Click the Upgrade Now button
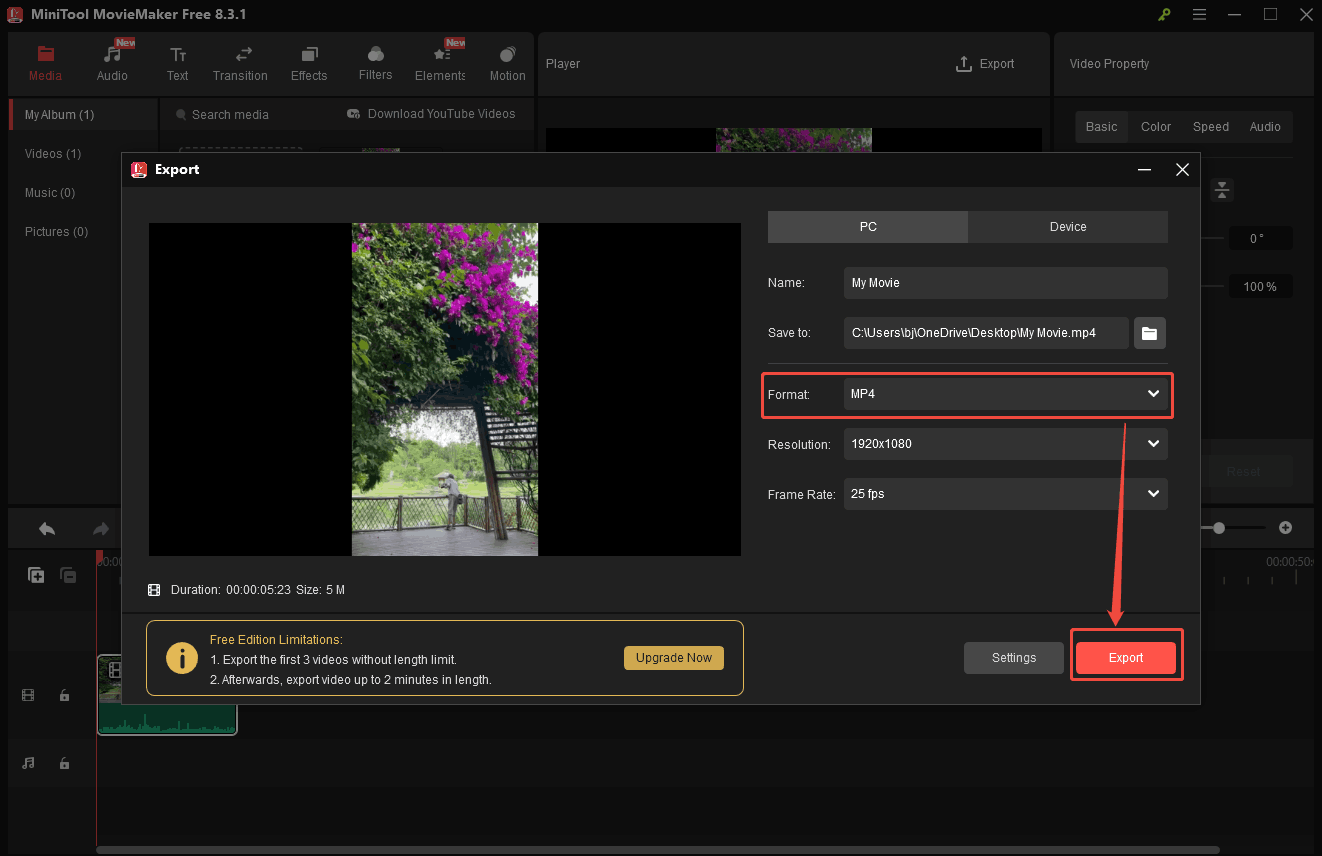1322x856 pixels. 674,657
